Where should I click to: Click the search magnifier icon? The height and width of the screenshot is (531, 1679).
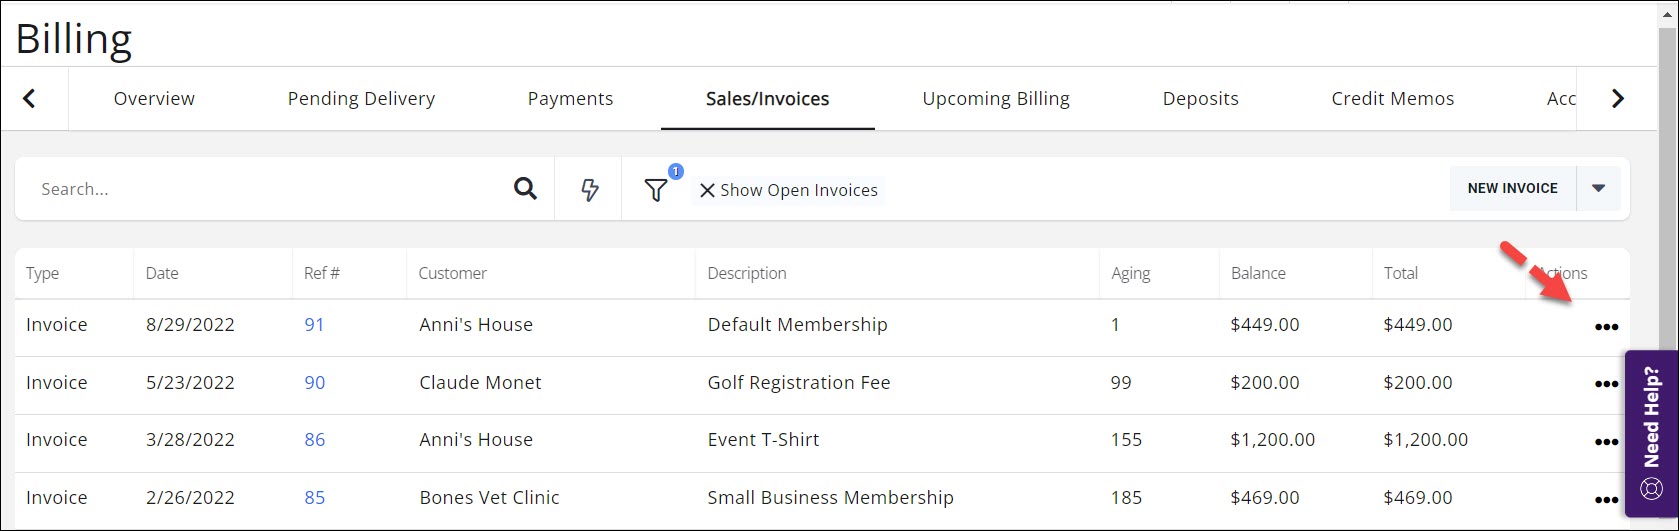pyautogui.click(x=525, y=189)
